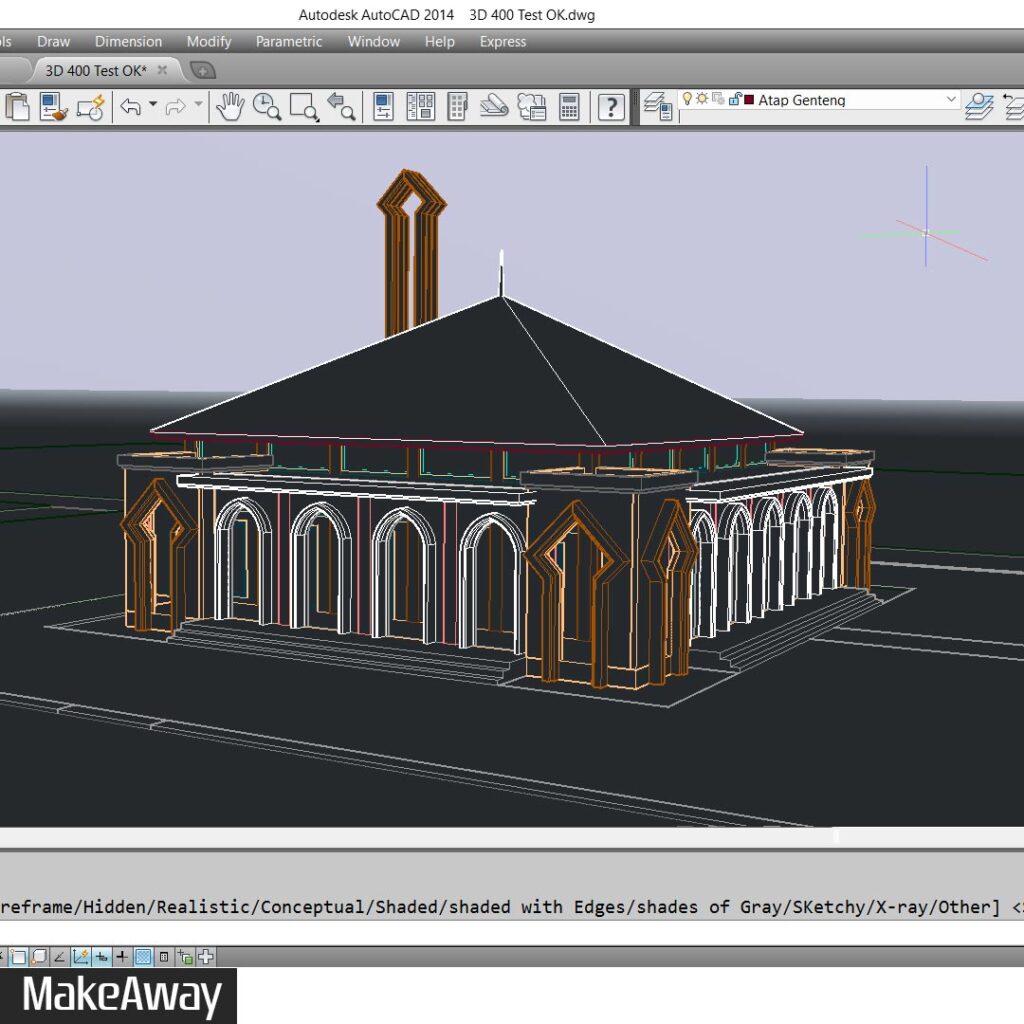Click the Match Properties brush icon
This screenshot has width=1024, height=1024.
pyautogui.click(x=53, y=106)
